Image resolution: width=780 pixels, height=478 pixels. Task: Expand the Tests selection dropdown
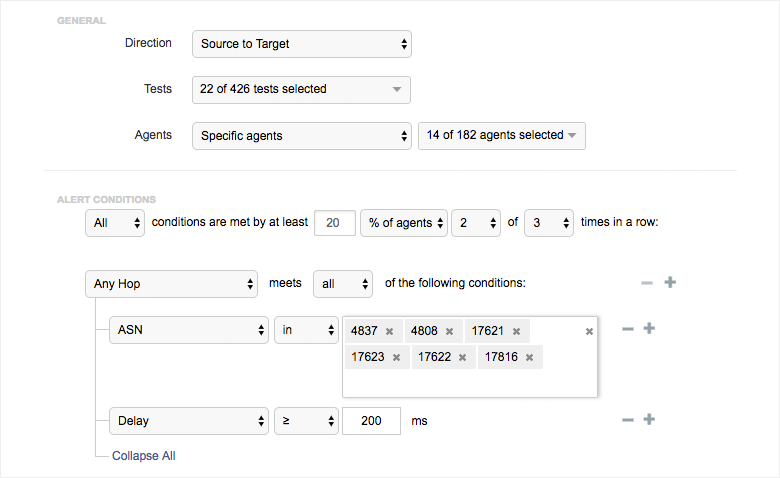301,89
